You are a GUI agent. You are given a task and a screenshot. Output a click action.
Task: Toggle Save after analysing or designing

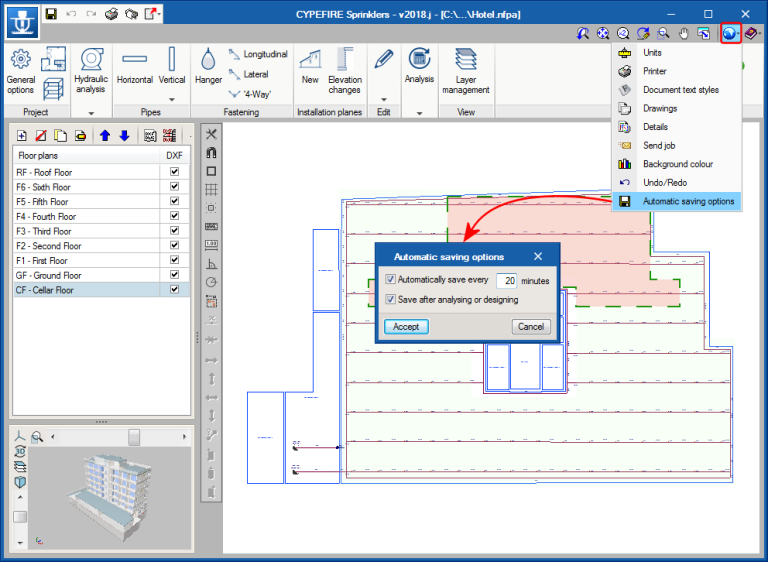pyautogui.click(x=391, y=300)
